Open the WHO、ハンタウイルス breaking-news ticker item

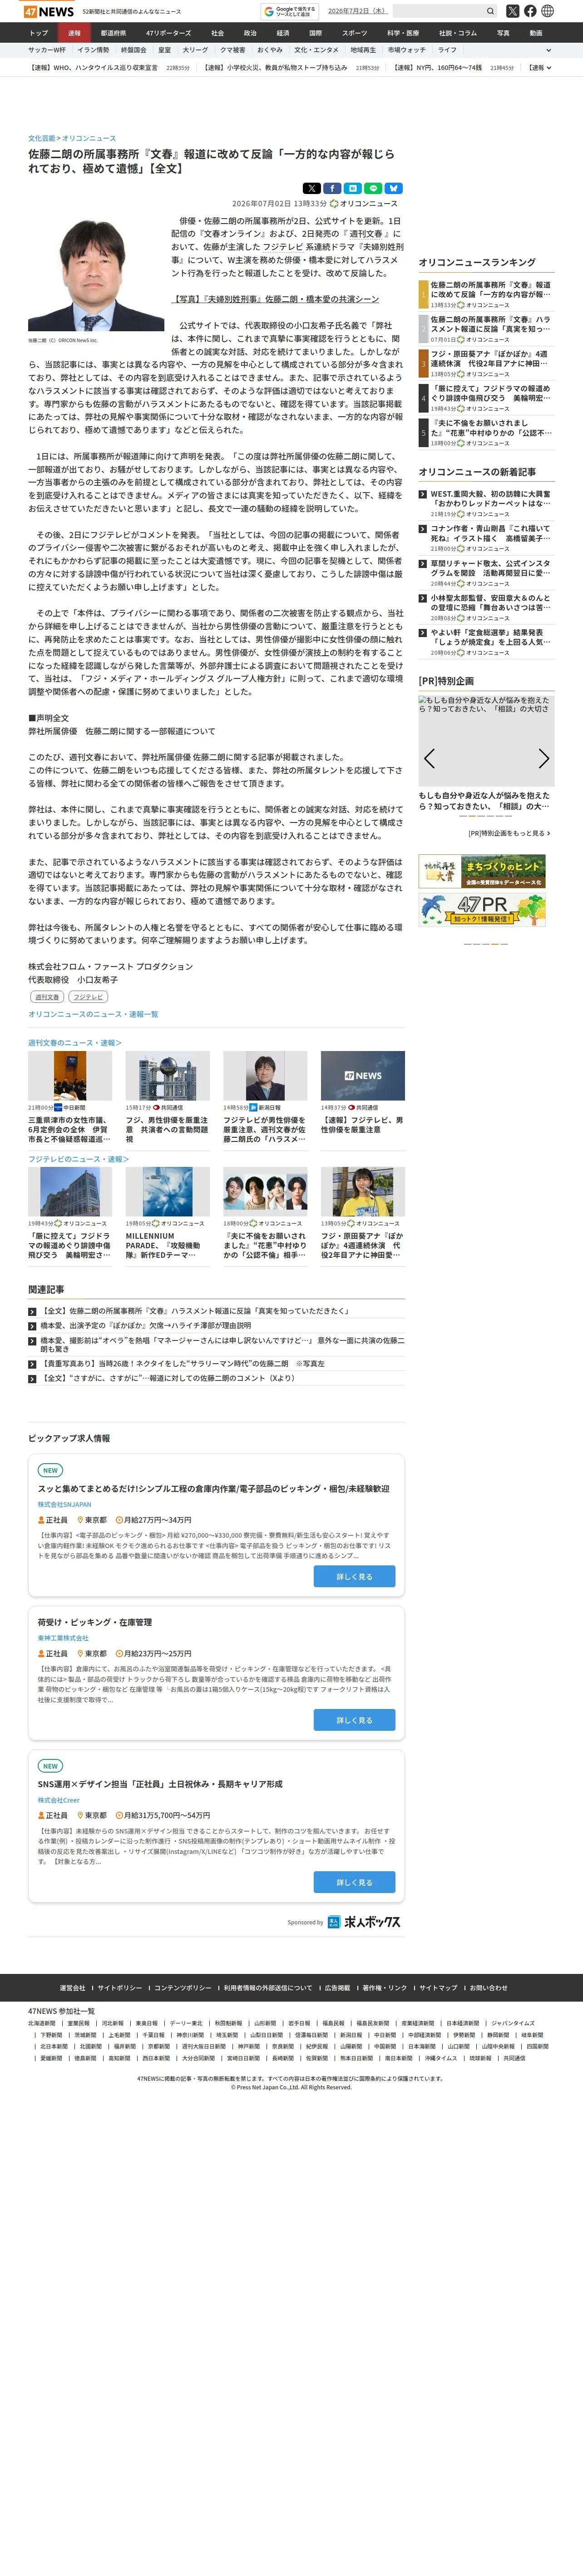(x=94, y=68)
